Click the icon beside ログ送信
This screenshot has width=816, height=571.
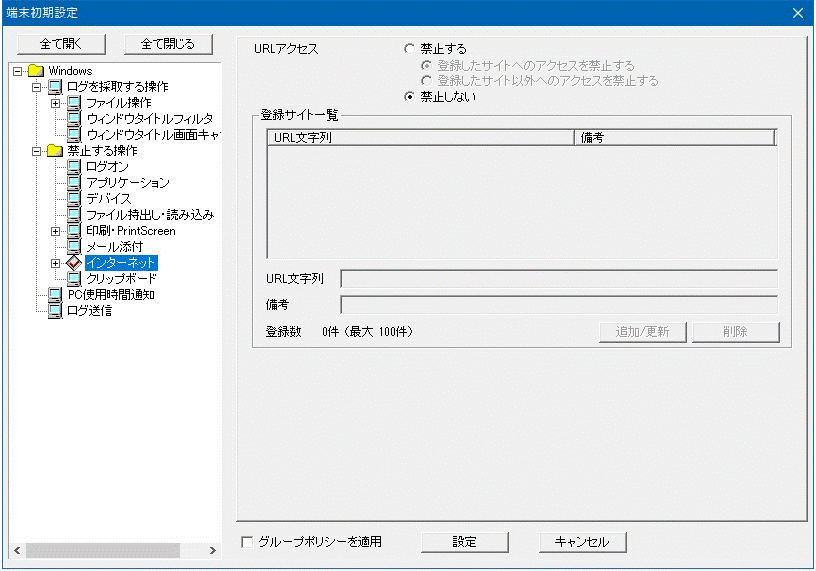pos(55,311)
